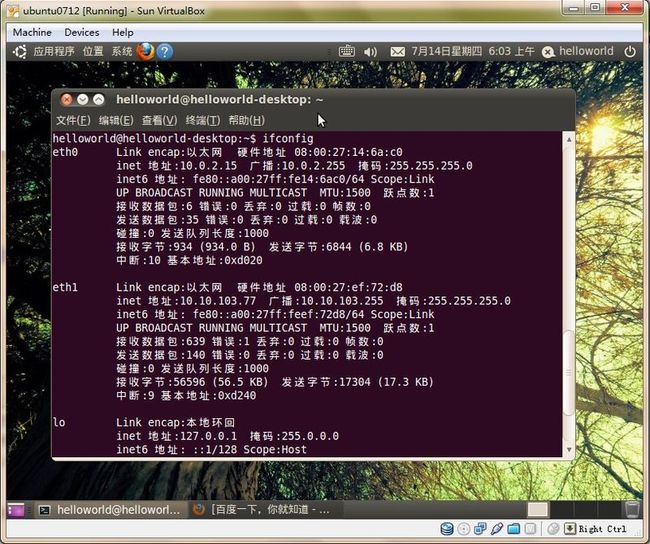This screenshot has height=544, width=650.
Task: Launch Firefox from the top panel
Action: pos(146,52)
